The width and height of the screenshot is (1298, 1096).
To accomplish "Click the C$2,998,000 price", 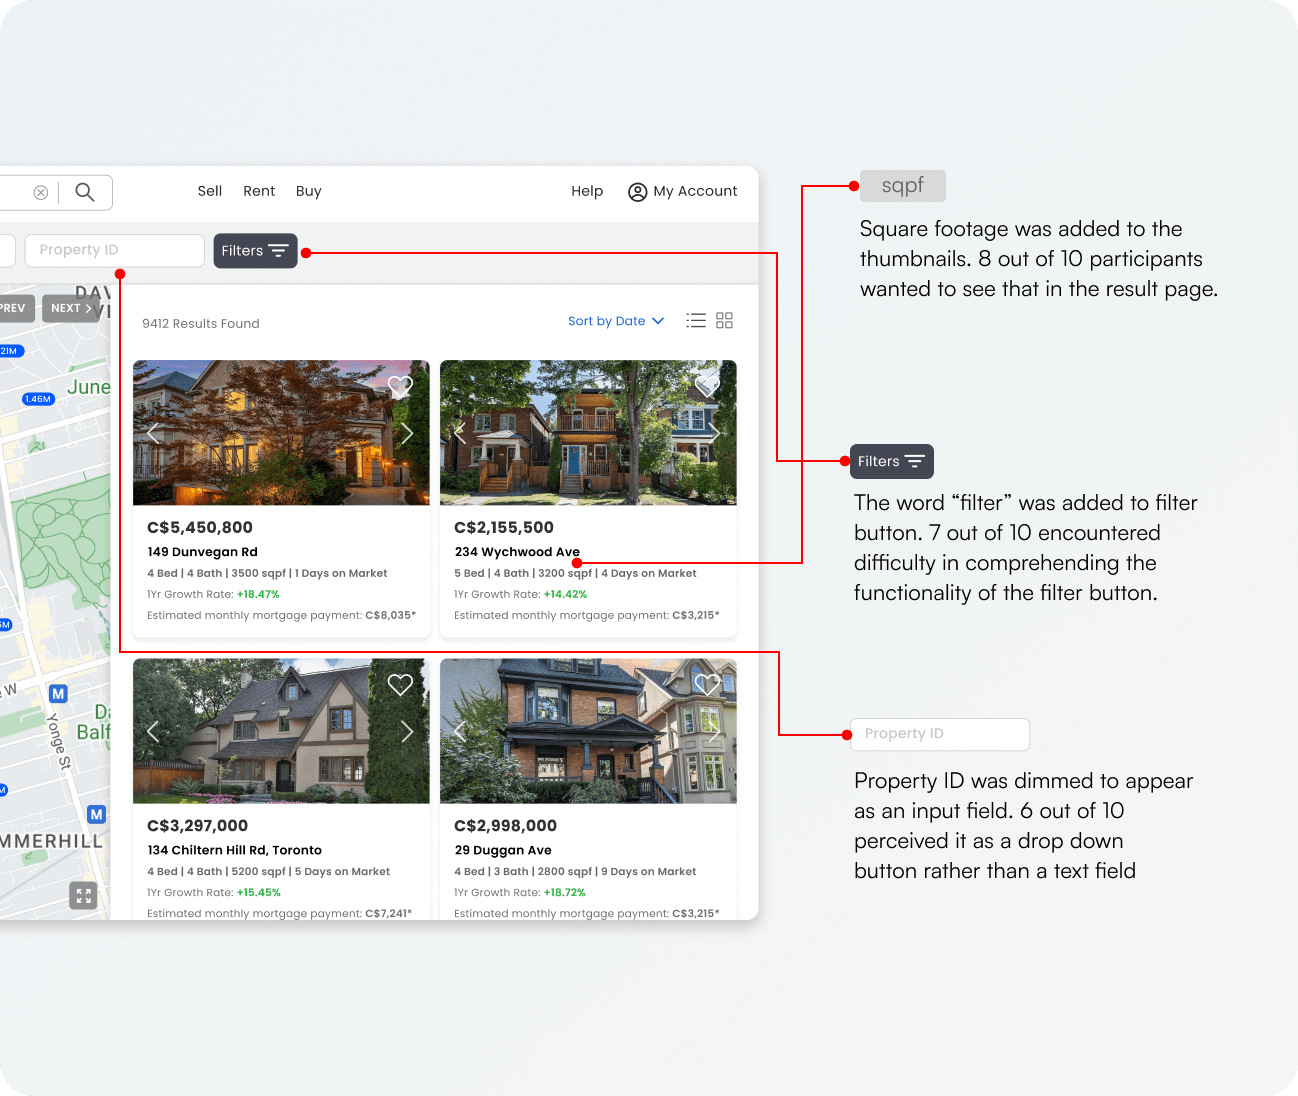I will tap(506, 826).
